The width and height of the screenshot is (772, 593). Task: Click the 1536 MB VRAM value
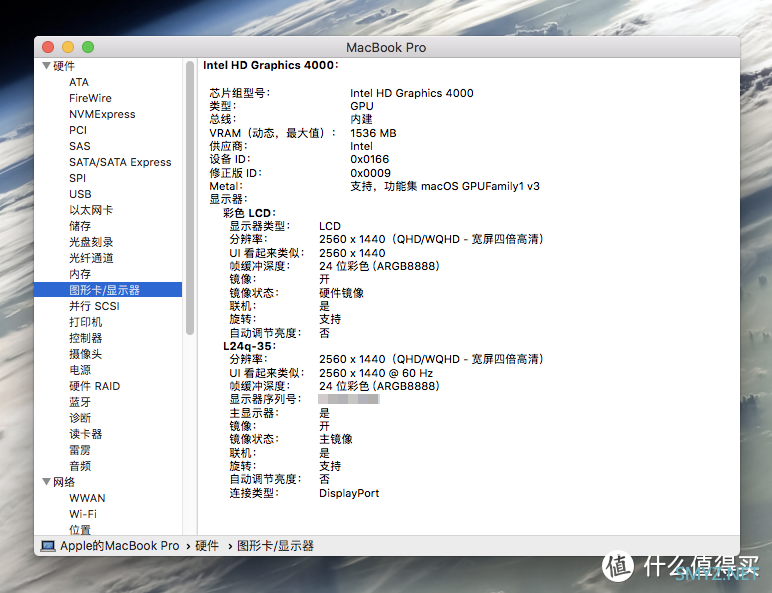click(x=373, y=133)
